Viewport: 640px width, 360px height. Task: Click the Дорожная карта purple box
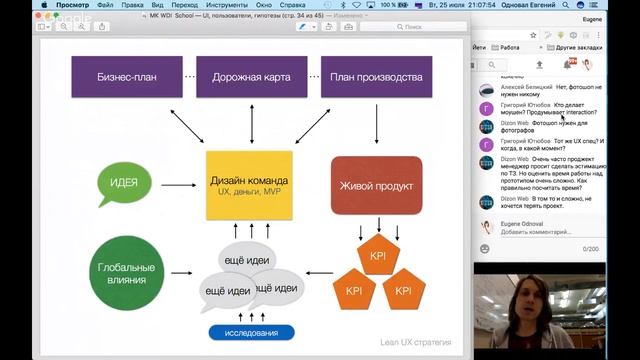pos(252,77)
